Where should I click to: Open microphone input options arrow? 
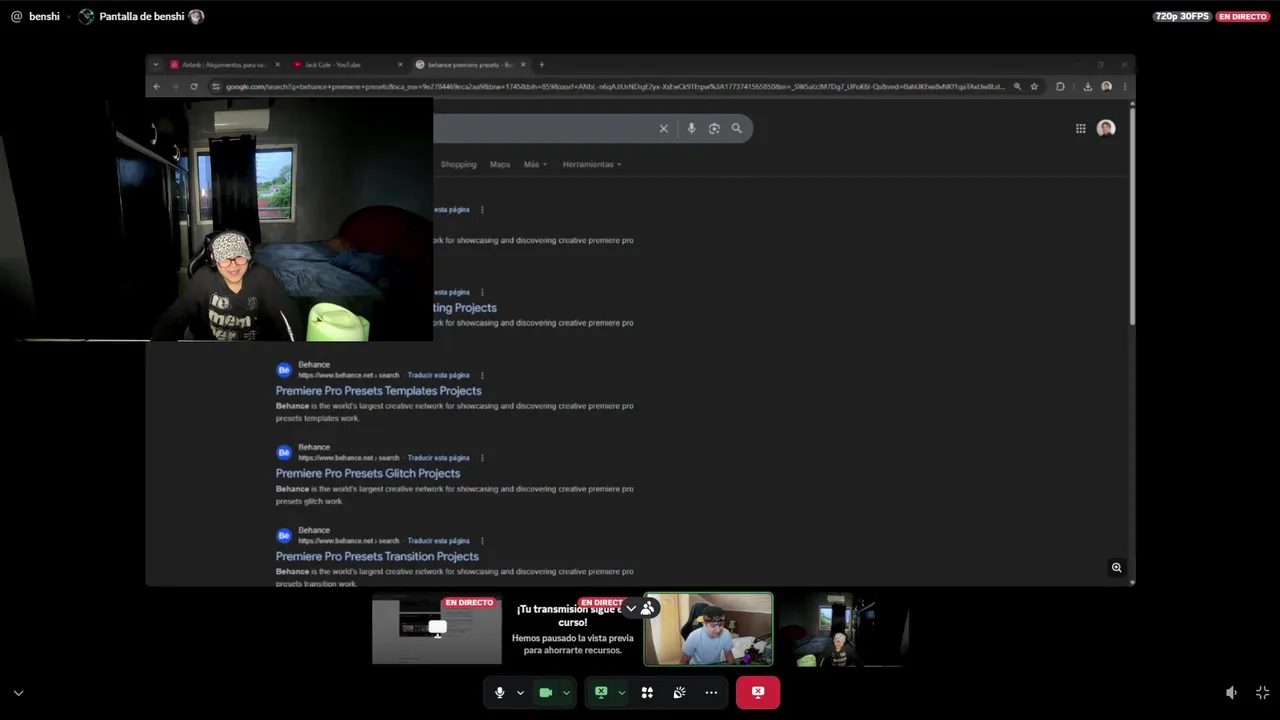520,692
